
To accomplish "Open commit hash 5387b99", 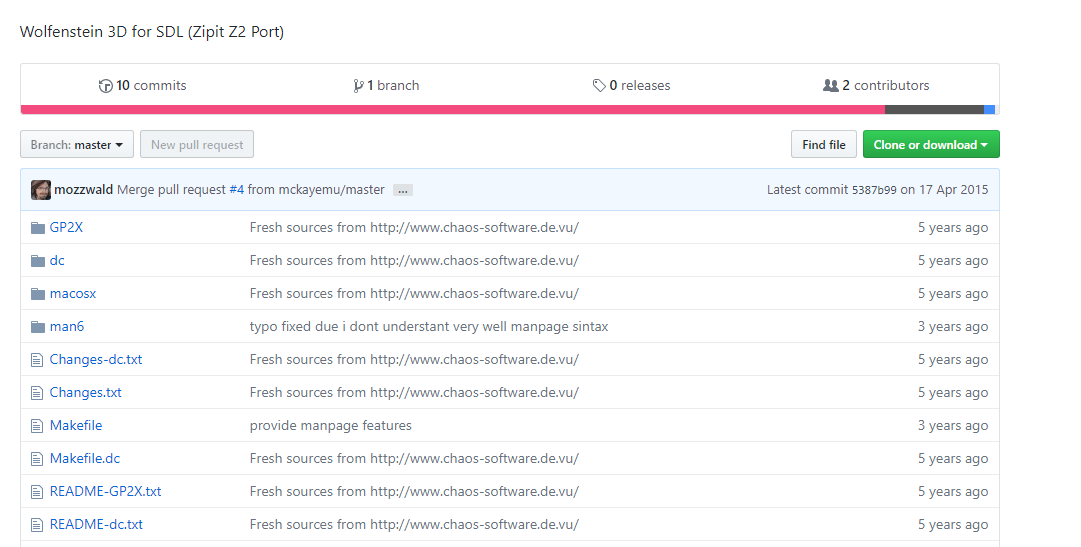I will tap(874, 190).
